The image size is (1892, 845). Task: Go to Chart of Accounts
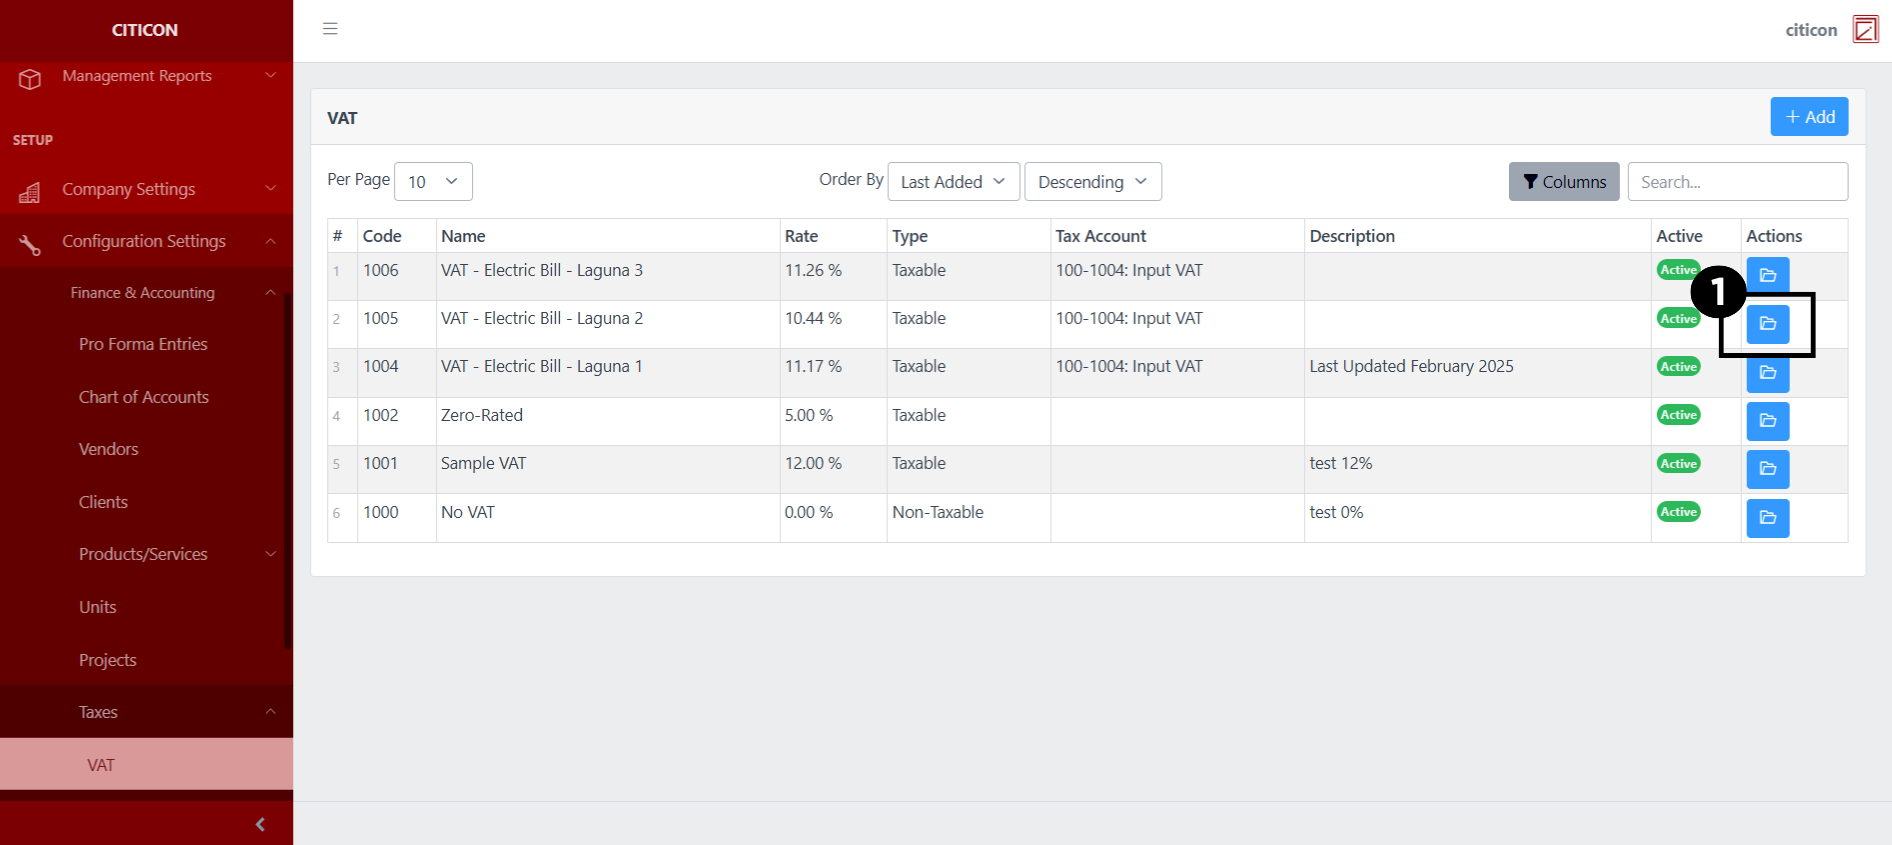click(144, 397)
